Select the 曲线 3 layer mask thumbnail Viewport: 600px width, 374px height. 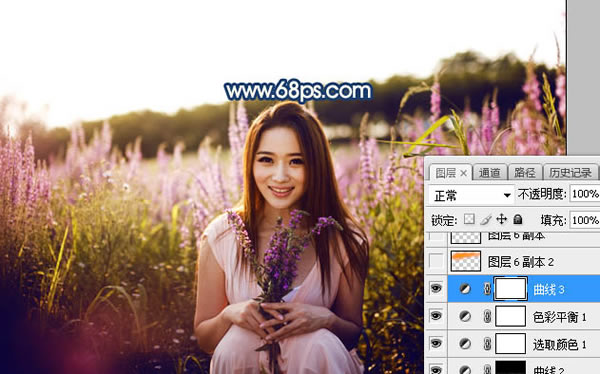(x=510, y=289)
